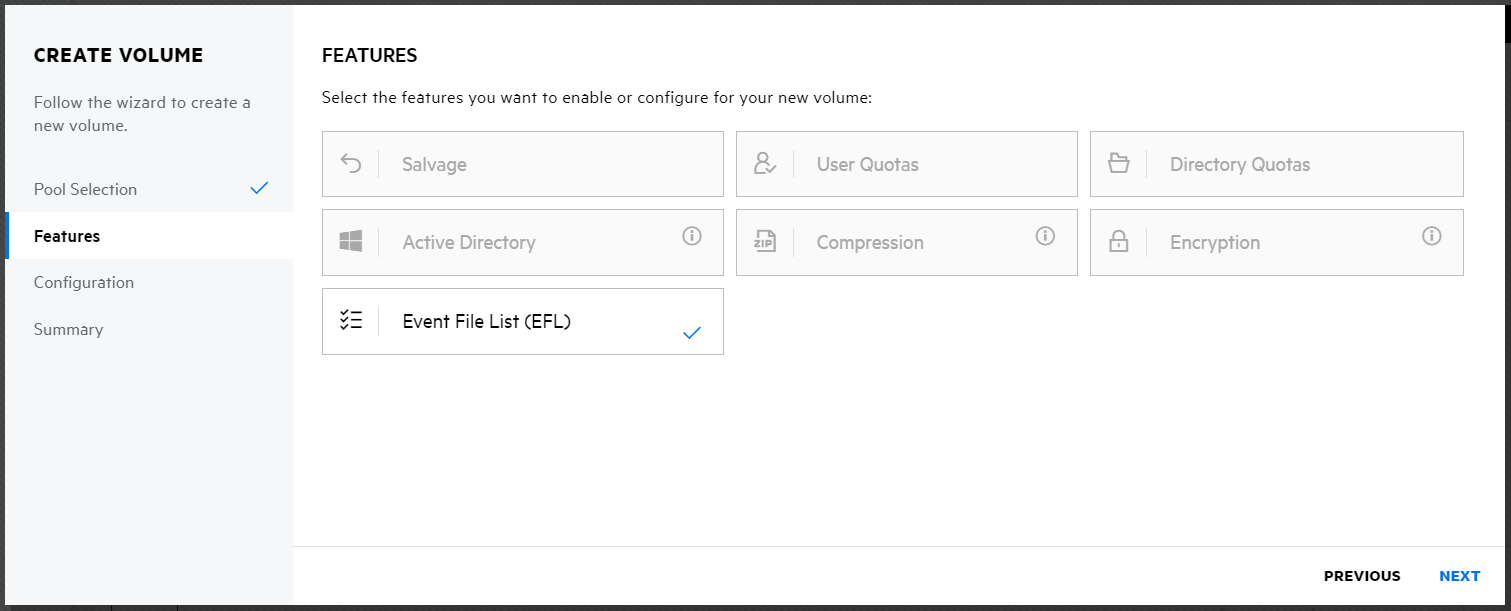Click the Directory Quotas folder icon

point(1119,164)
